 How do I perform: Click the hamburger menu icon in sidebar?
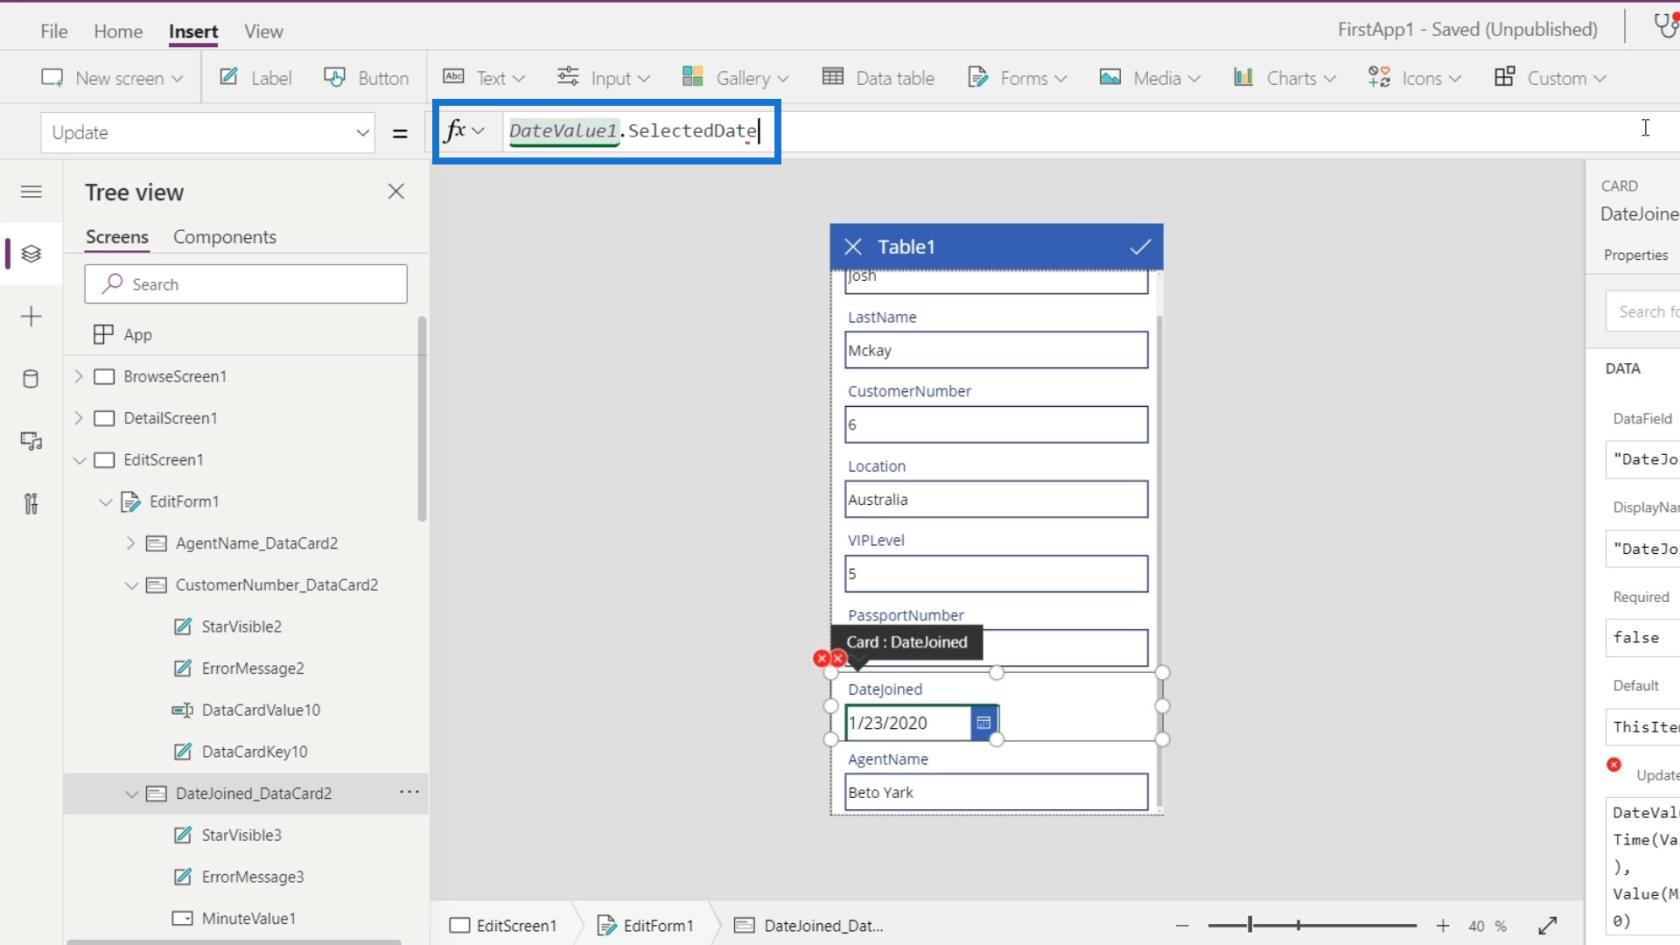pyautogui.click(x=31, y=191)
